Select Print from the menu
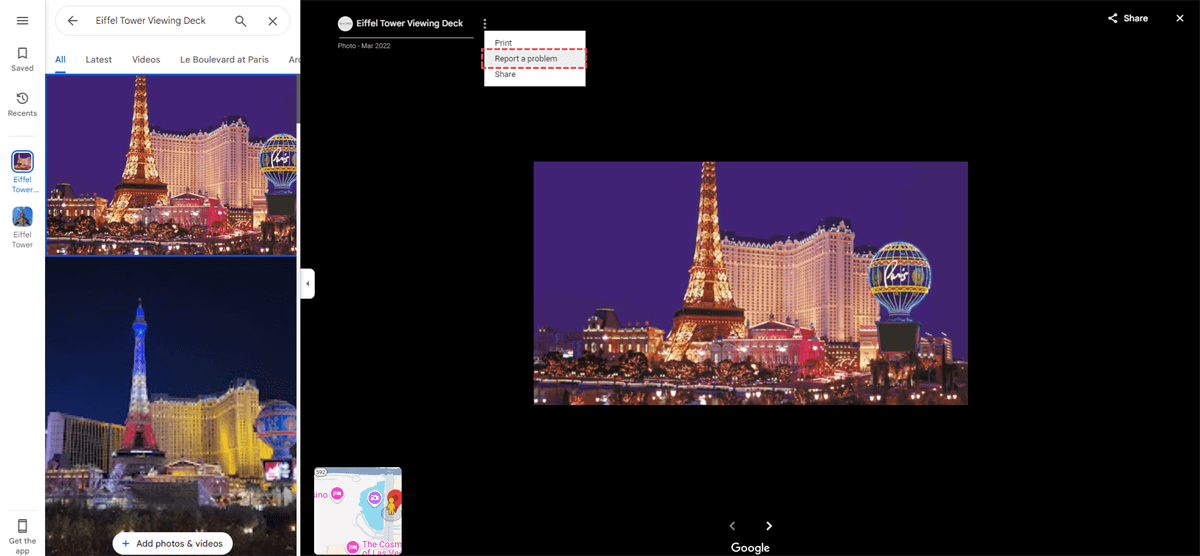1200x556 pixels. click(535, 43)
